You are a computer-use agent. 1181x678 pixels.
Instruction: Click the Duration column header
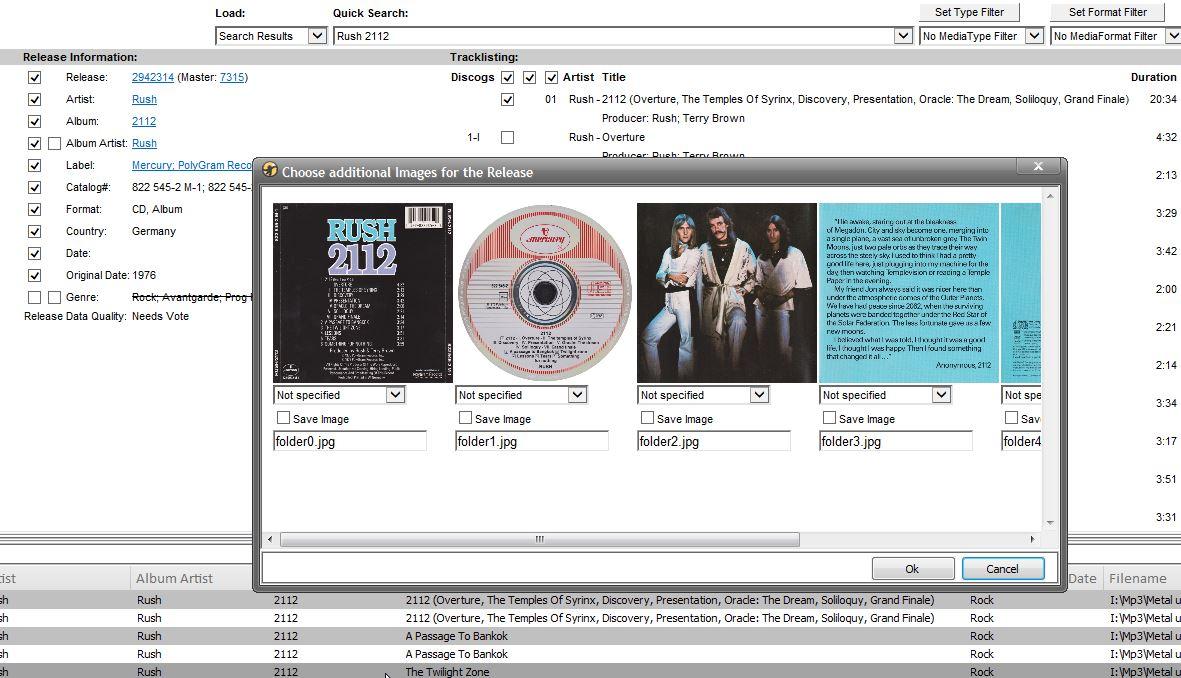click(1153, 78)
